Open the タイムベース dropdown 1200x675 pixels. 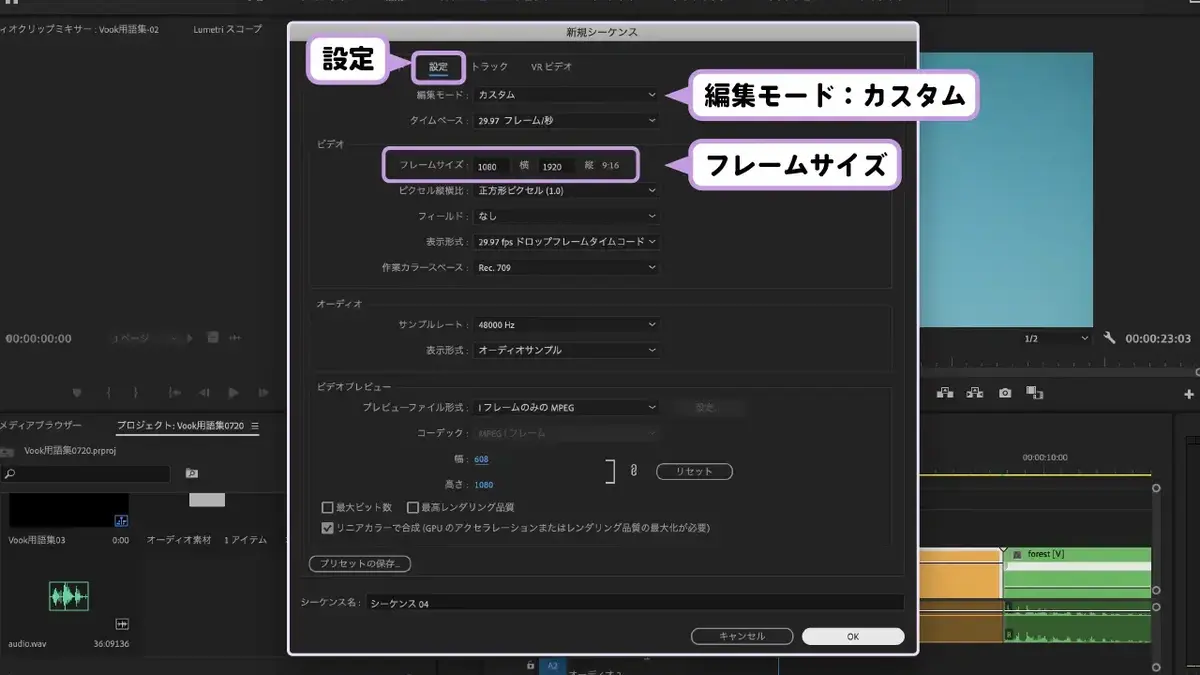tap(566, 120)
